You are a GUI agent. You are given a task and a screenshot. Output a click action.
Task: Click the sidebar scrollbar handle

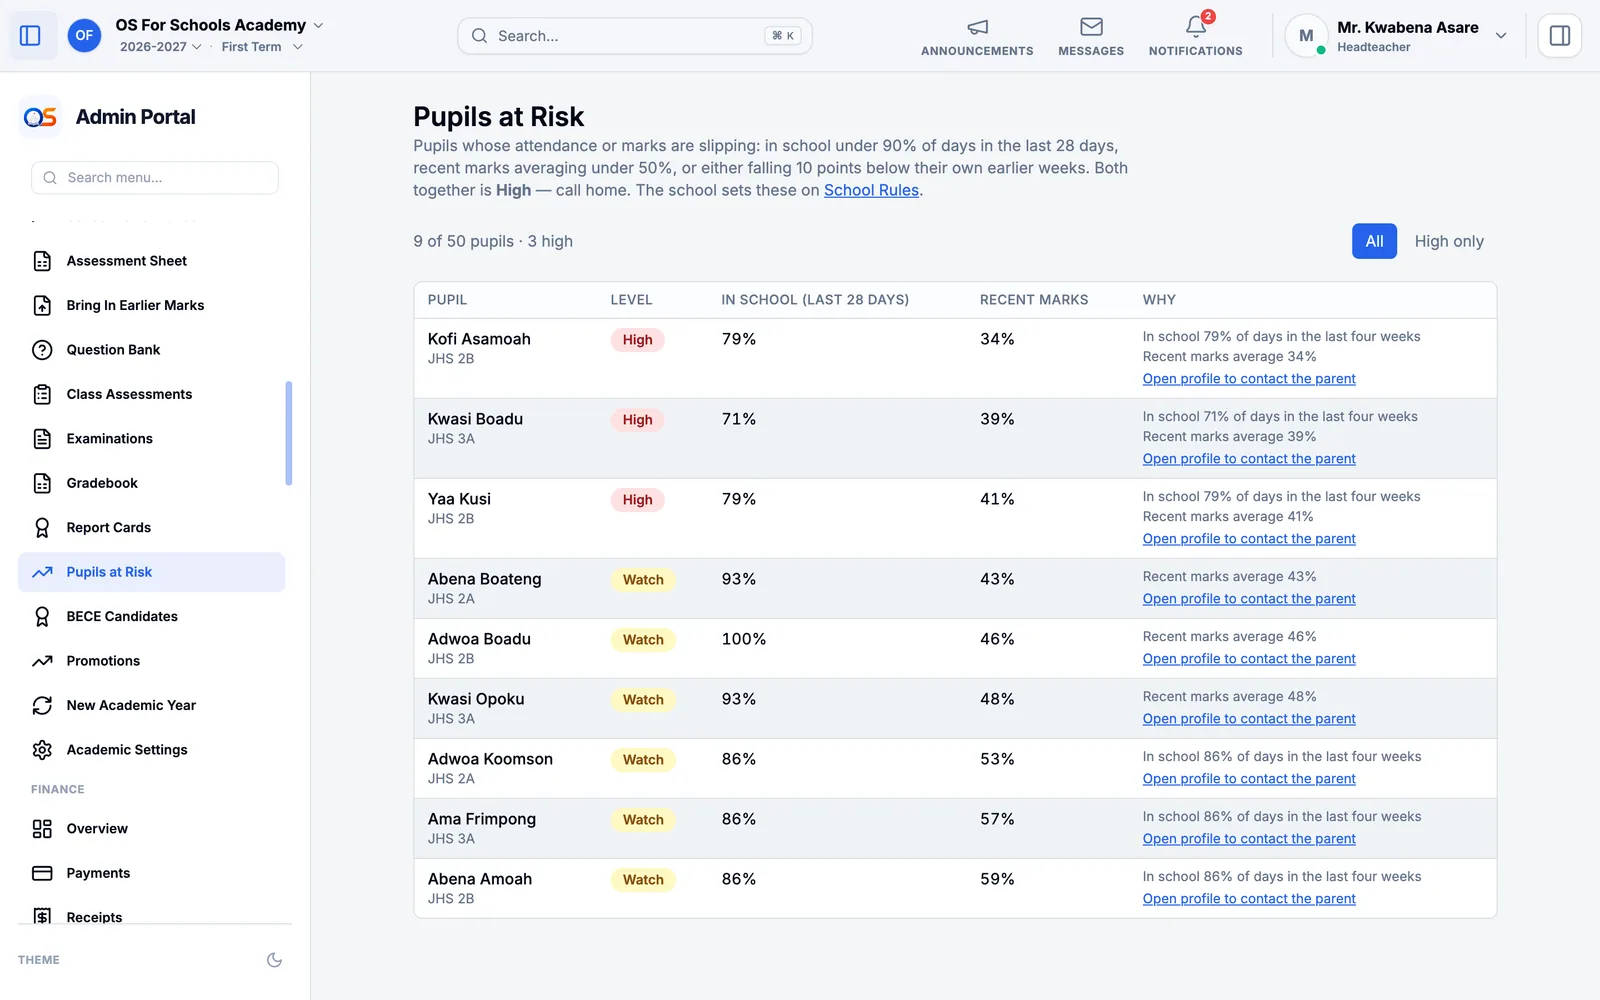289,433
